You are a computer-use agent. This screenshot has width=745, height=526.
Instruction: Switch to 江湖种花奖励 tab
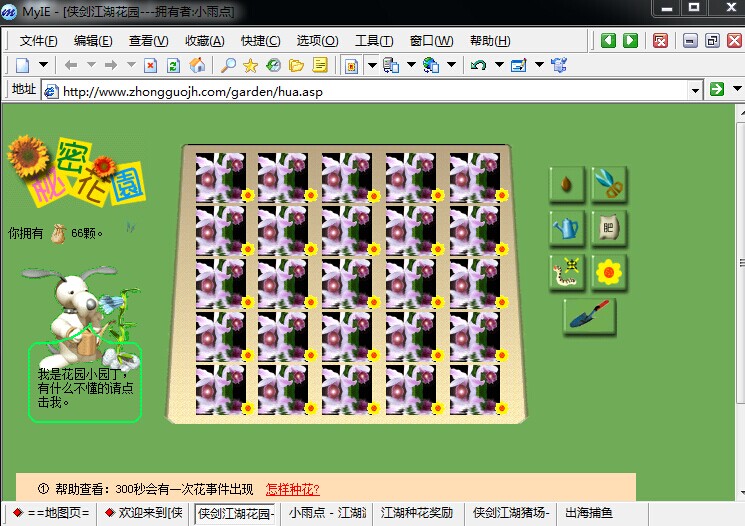pos(417,513)
